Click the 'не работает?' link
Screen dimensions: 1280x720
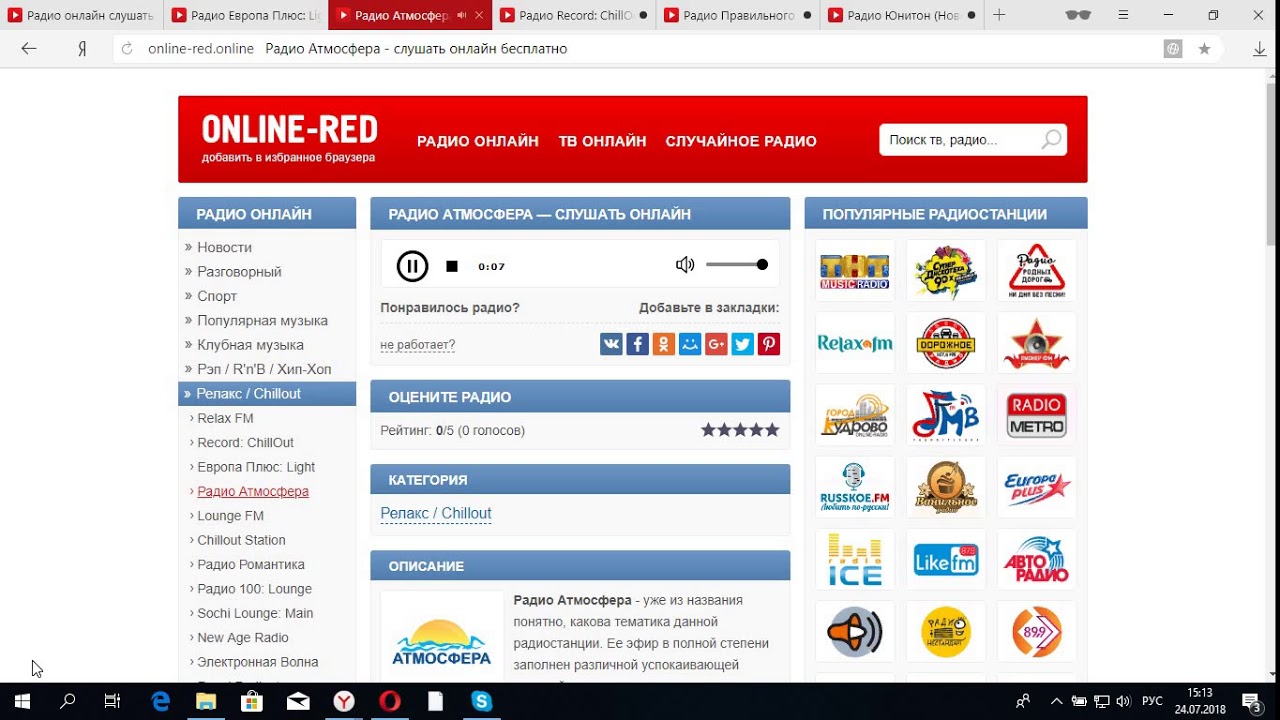pyautogui.click(x=417, y=345)
